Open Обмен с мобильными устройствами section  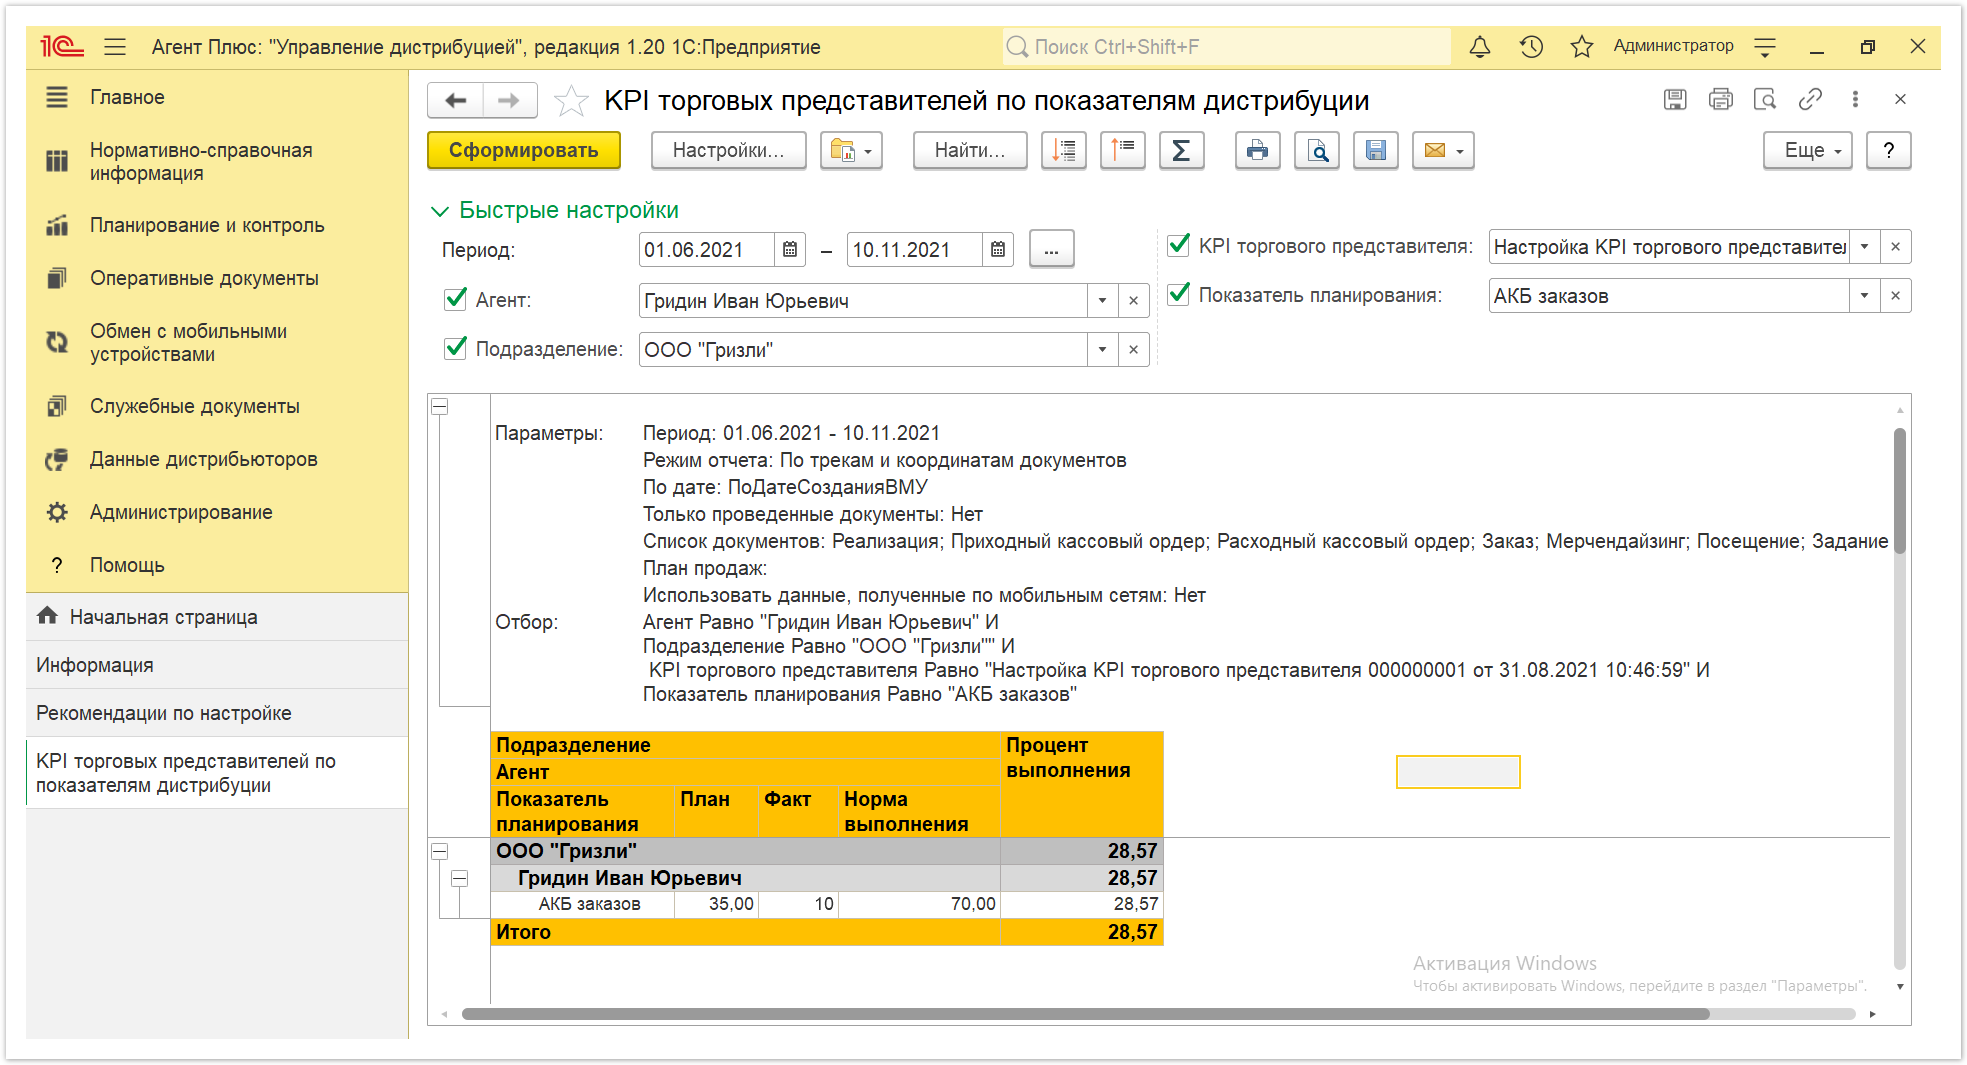click(x=217, y=343)
